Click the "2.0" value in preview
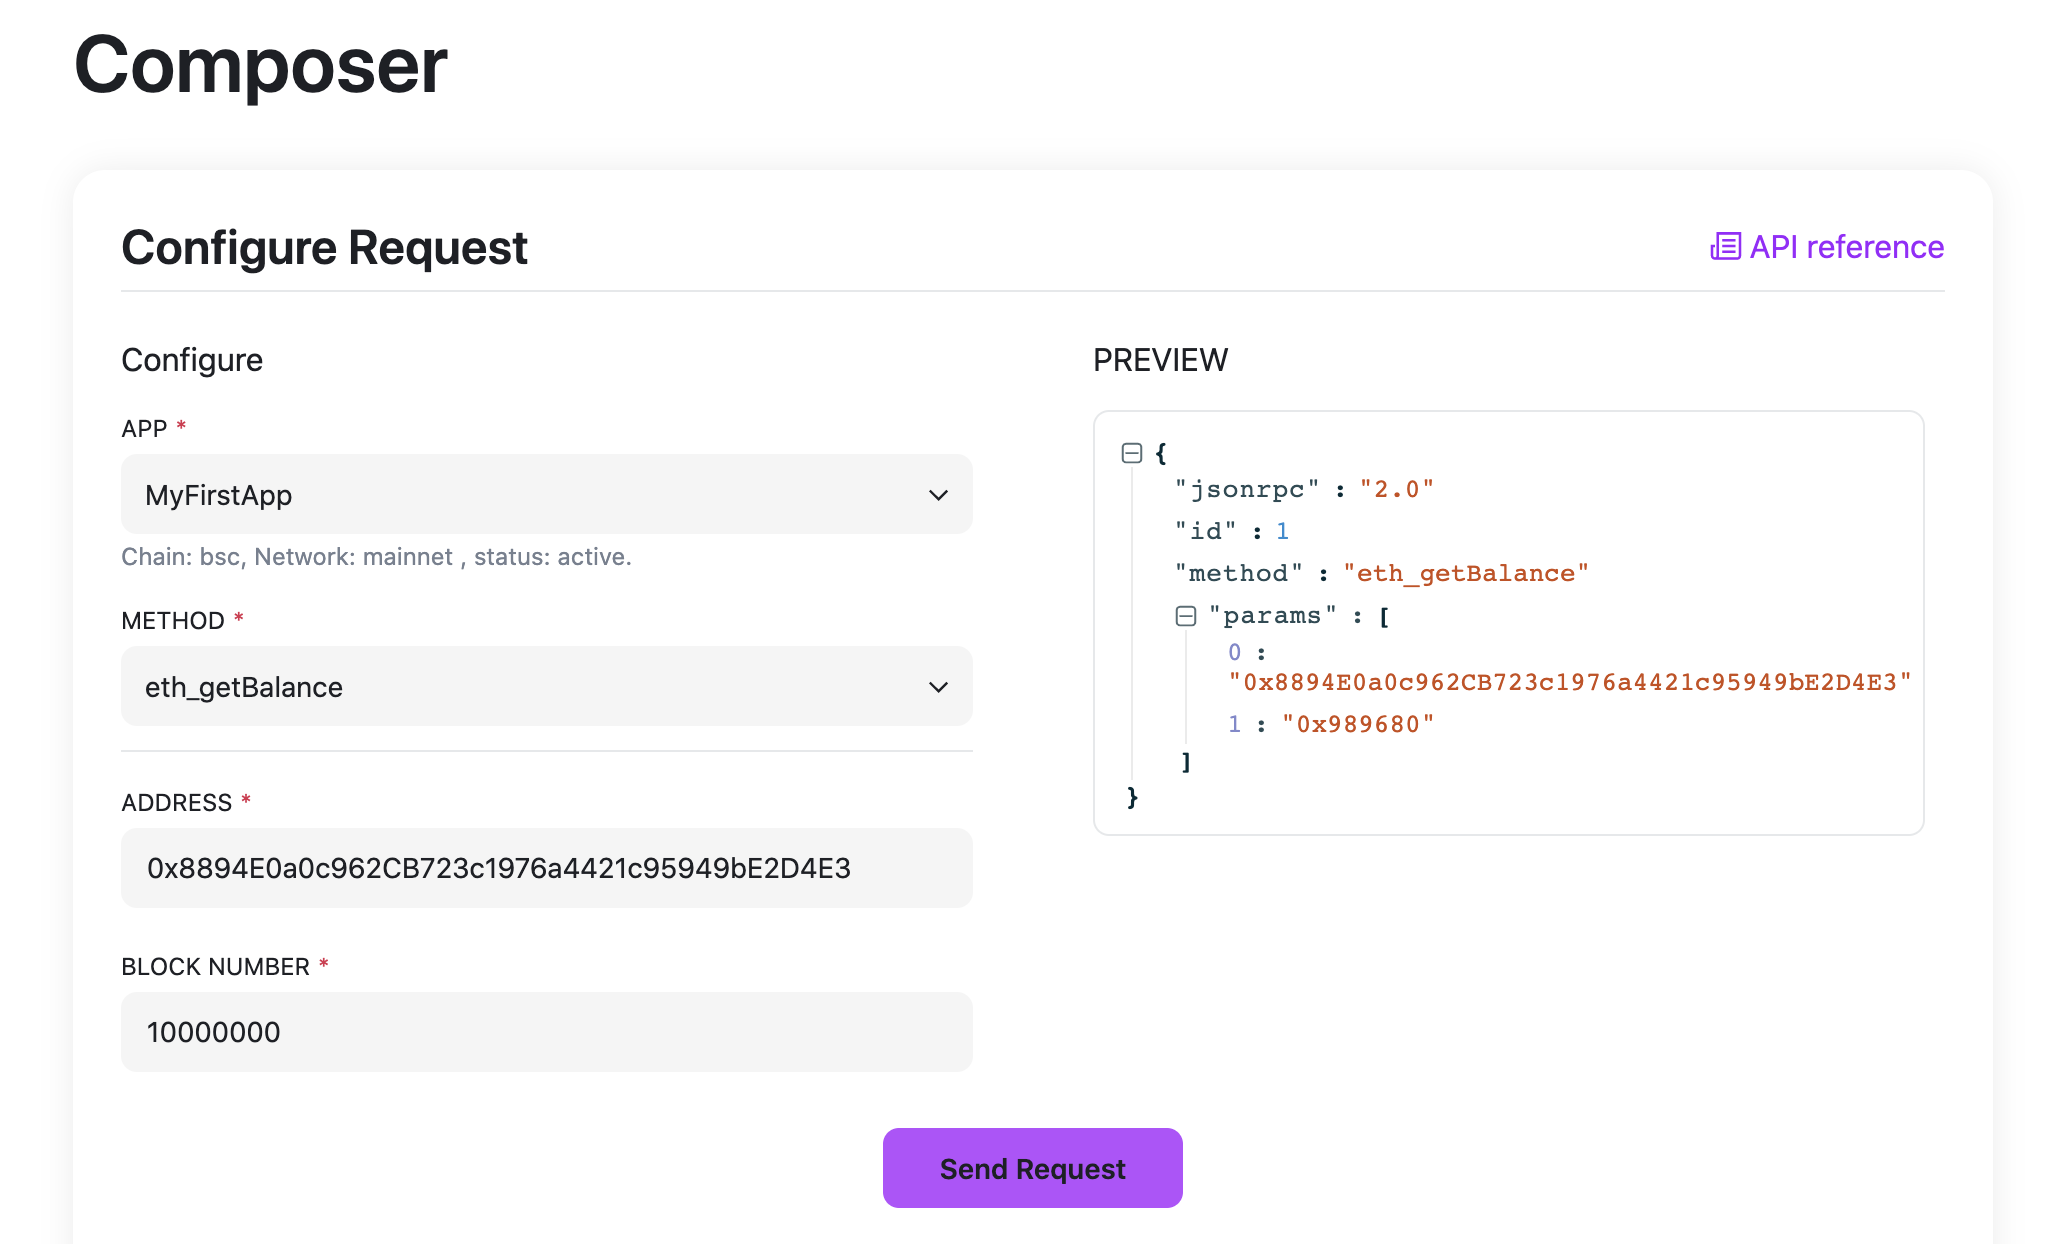The image size is (2060, 1244). click(x=1396, y=489)
